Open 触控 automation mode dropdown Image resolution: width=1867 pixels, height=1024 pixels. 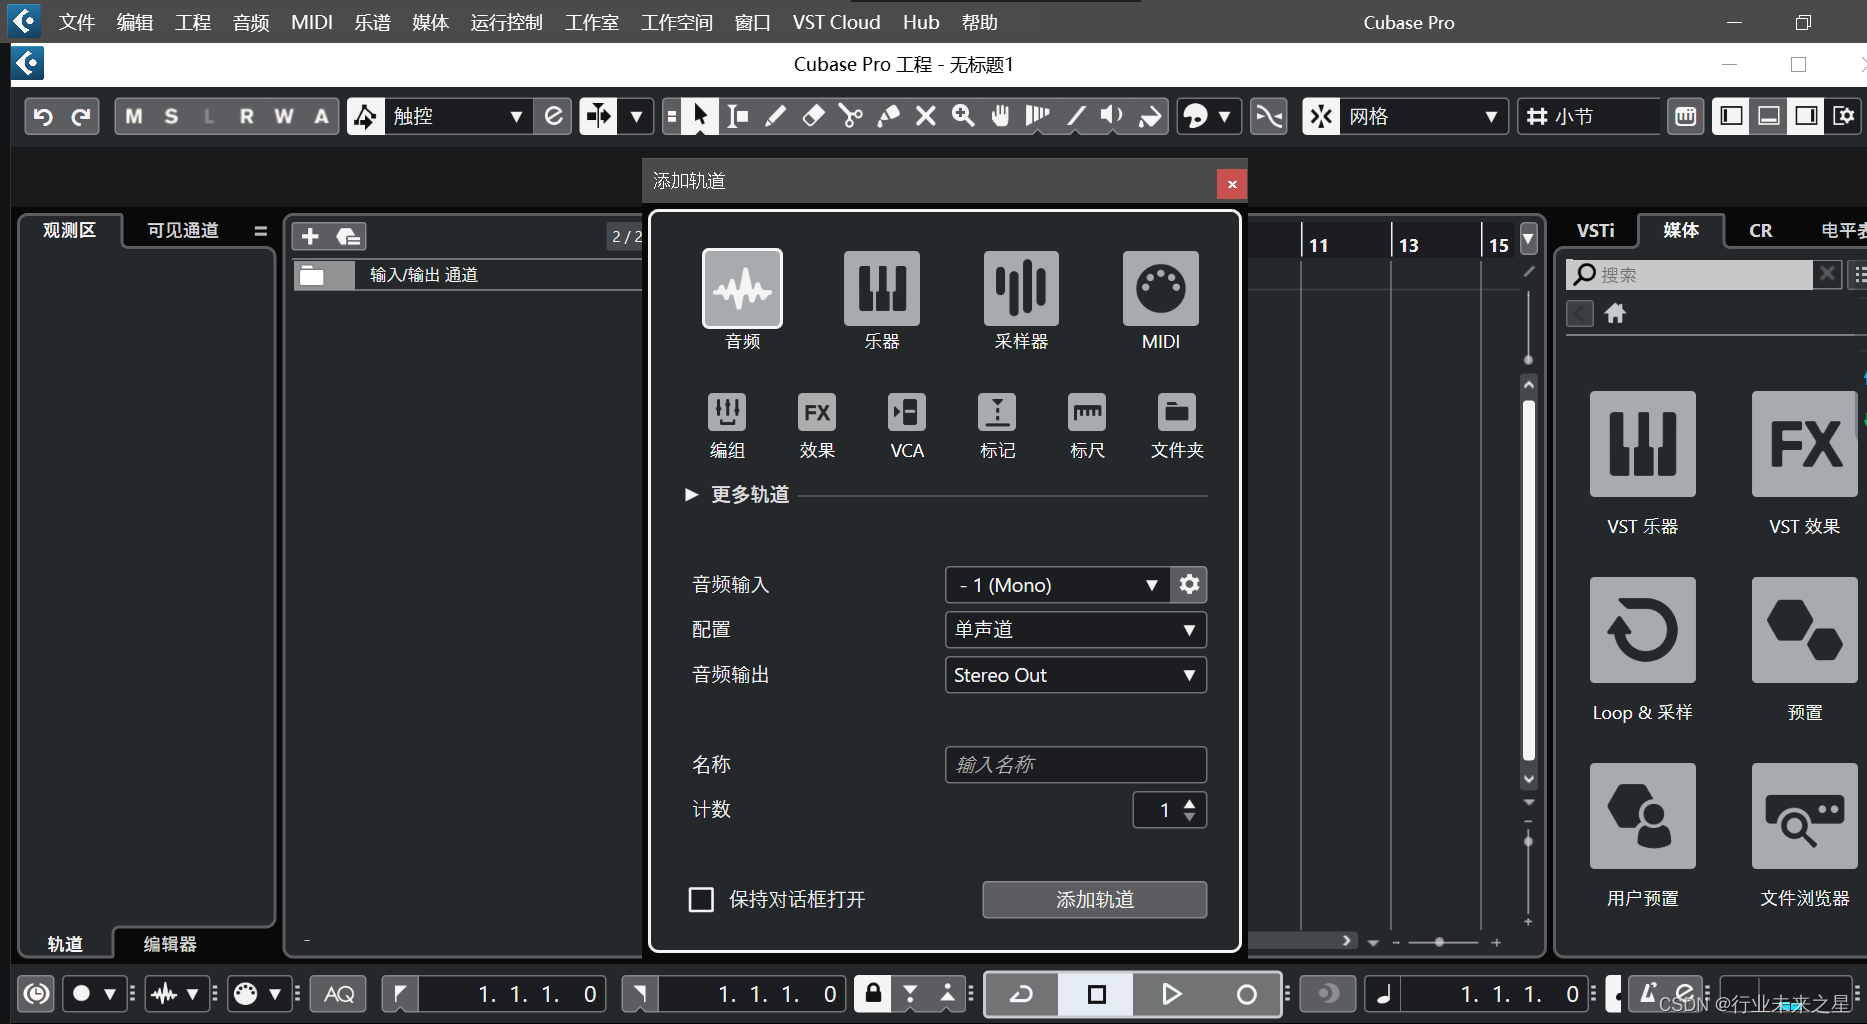(x=458, y=116)
